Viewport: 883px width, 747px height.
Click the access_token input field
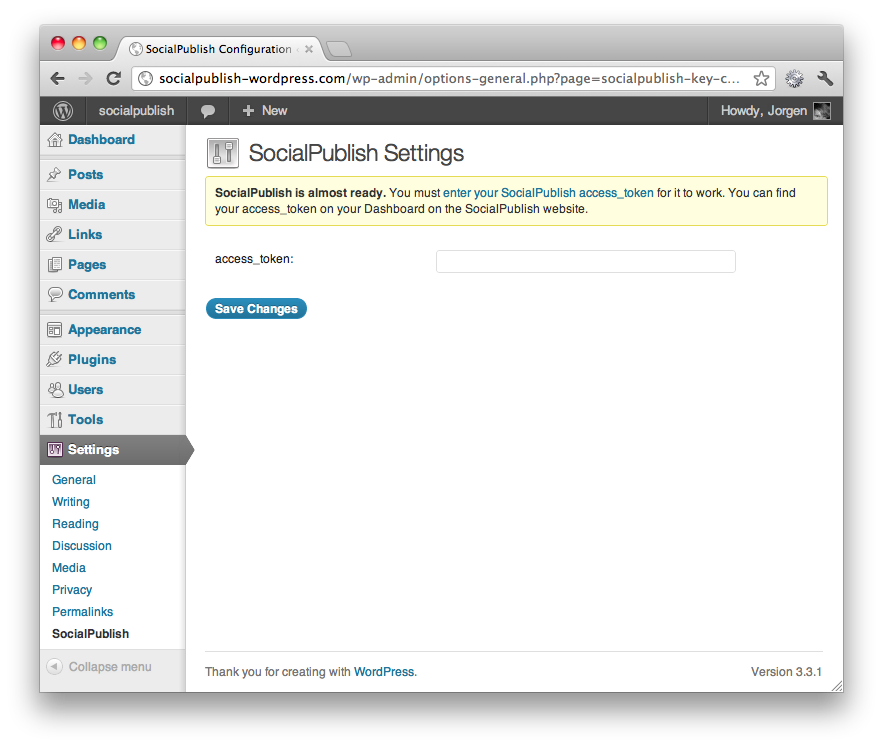(x=586, y=261)
